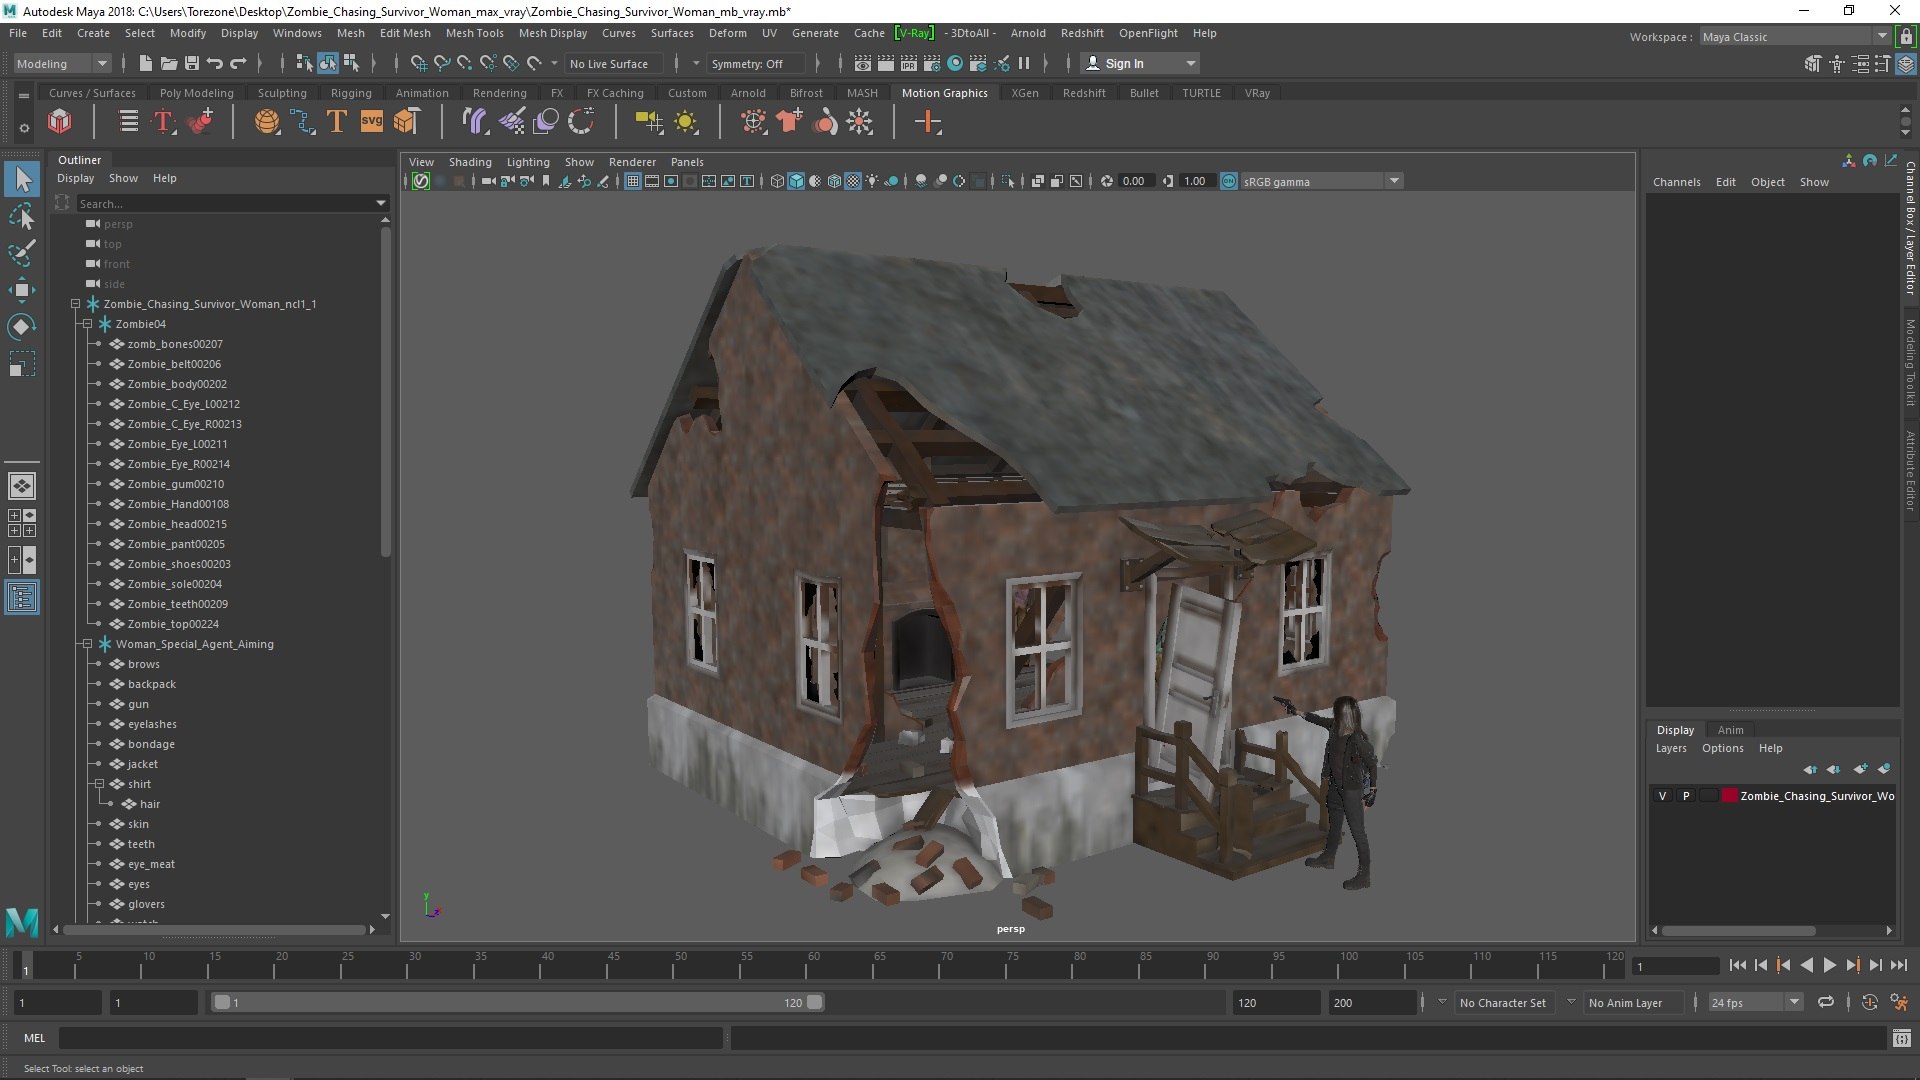Click the 3D Type tool shelf icon

point(336,123)
